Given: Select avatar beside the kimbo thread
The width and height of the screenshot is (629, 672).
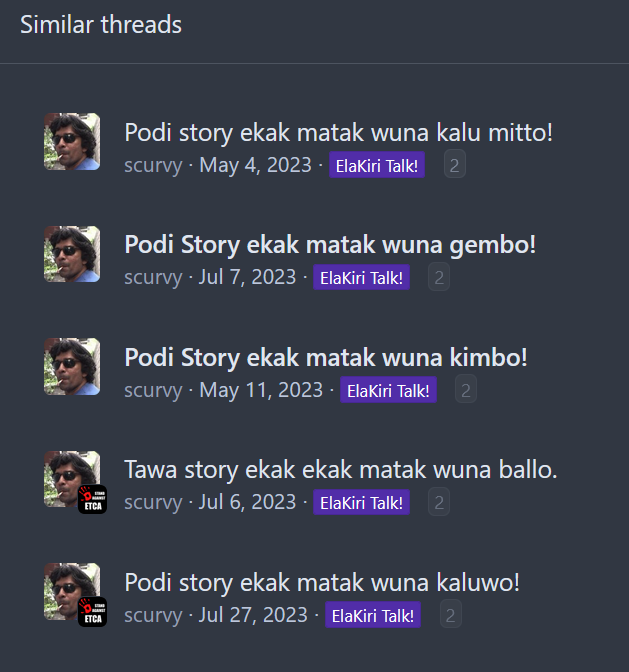Looking at the screenshot, I should tap(72, 366).
